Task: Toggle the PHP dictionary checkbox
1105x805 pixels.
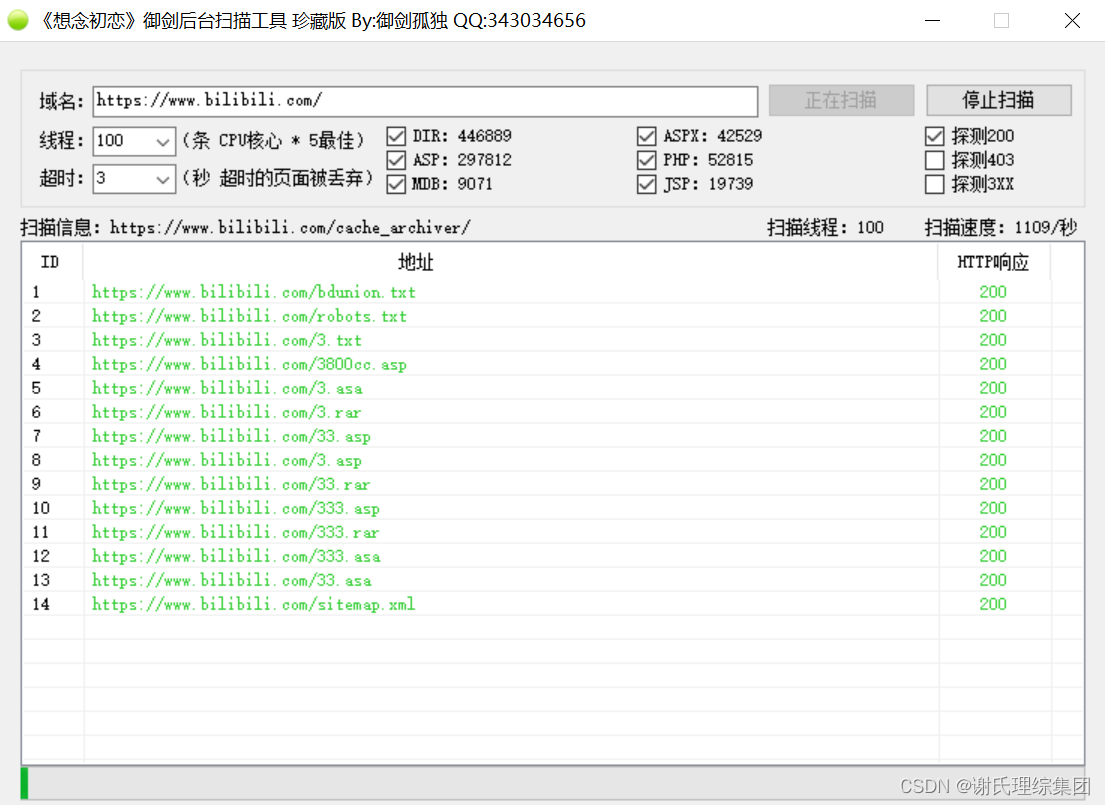Action: point(646,160)
